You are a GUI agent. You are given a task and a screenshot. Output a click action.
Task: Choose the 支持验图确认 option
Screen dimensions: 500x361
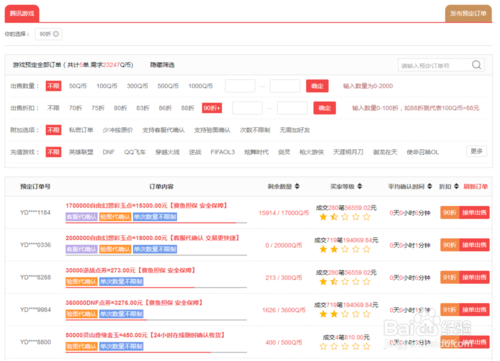pos(212,130)
